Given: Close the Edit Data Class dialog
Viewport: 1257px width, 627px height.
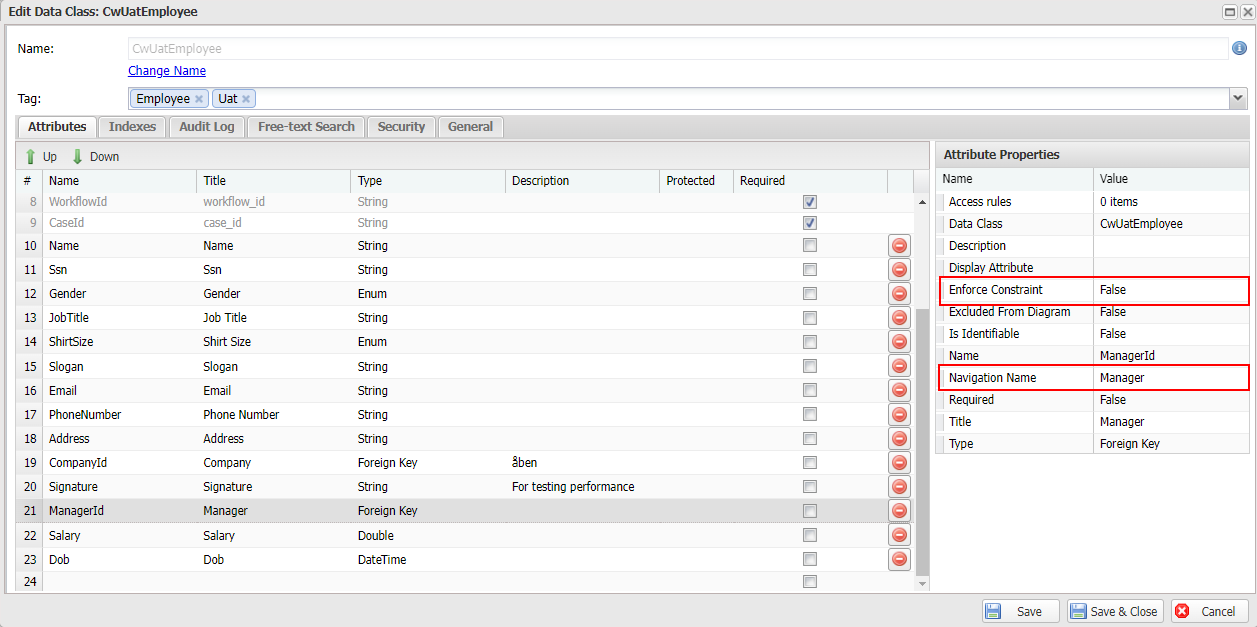Looking at the screenshot, I should tap(1246, 11).
